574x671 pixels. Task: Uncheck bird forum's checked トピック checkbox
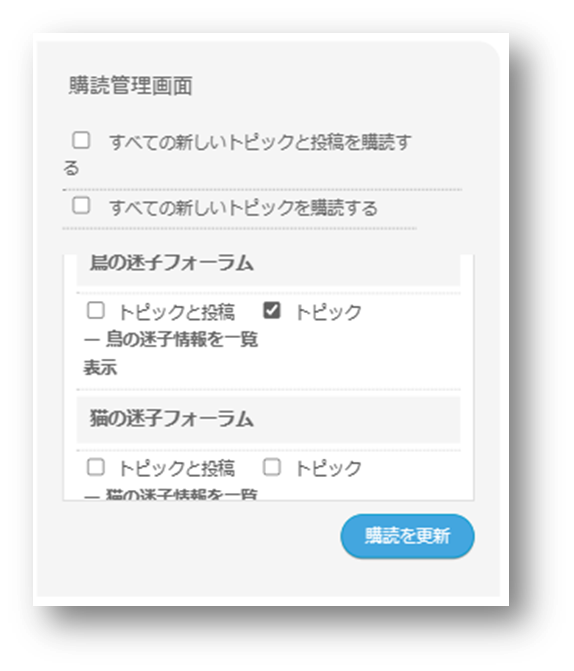tap(272, 310)
